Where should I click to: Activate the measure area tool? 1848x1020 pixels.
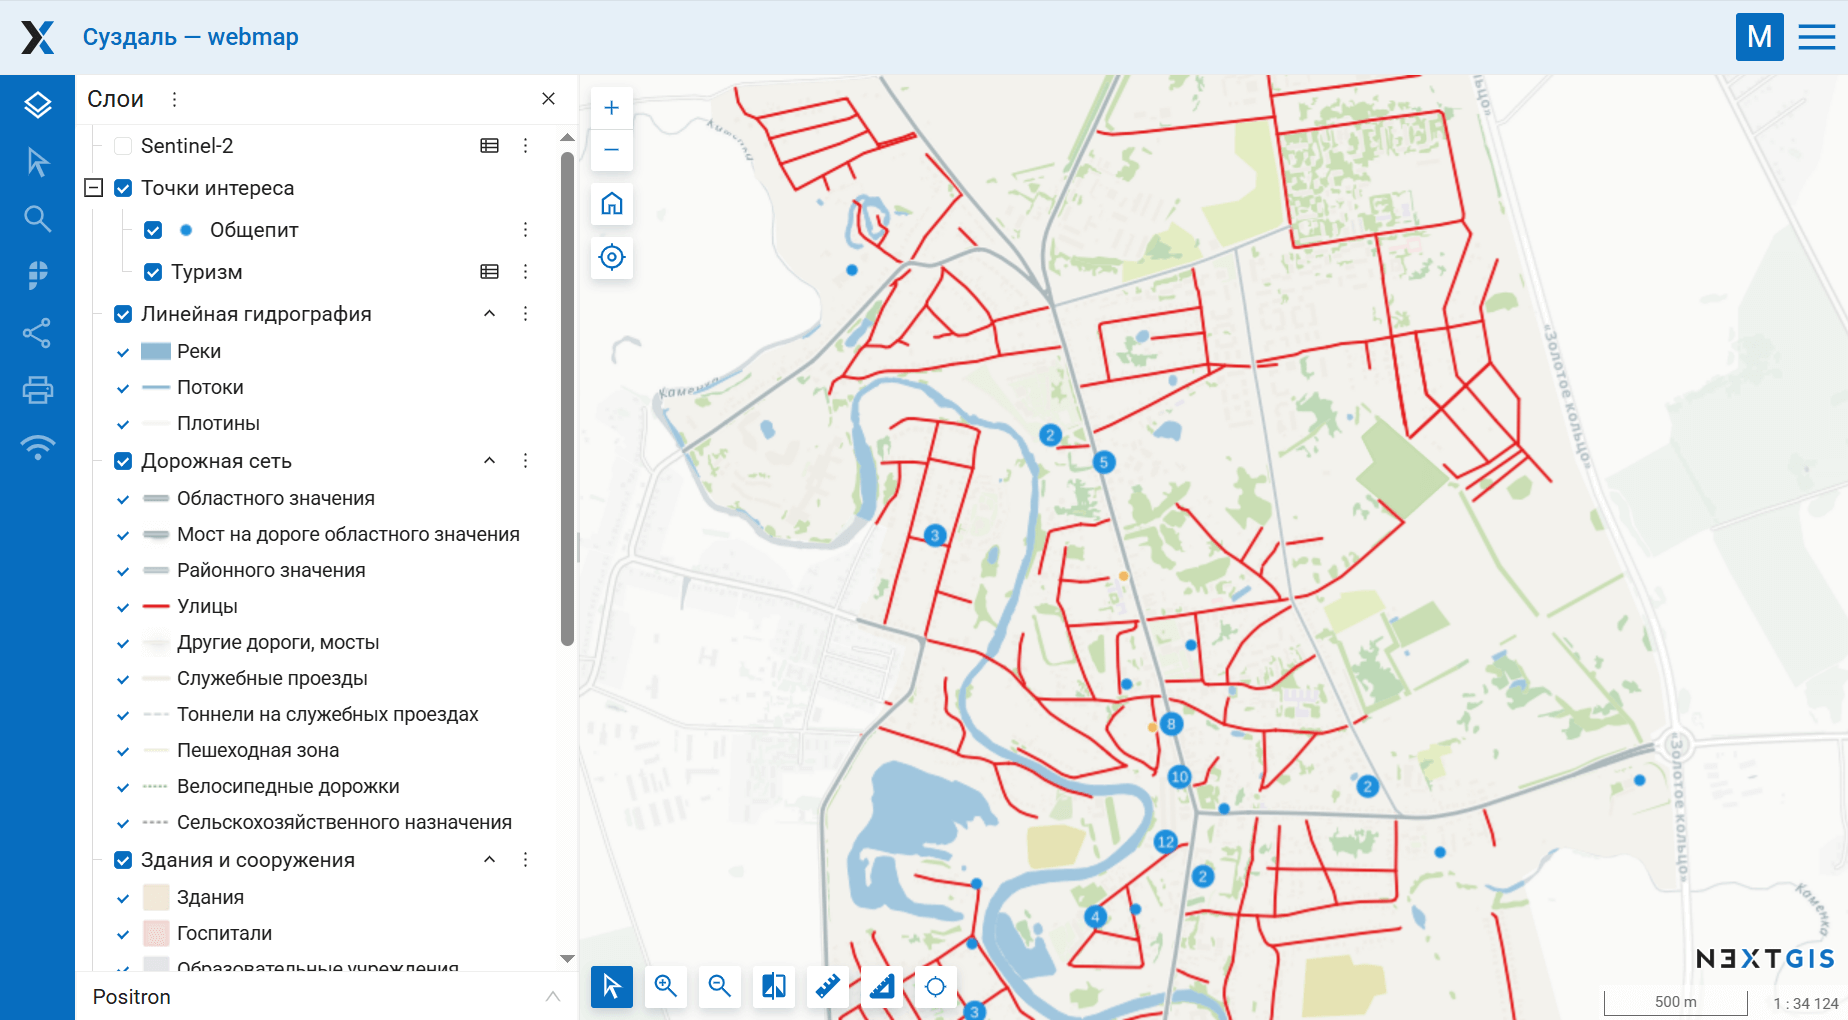[x=881, y=987]
